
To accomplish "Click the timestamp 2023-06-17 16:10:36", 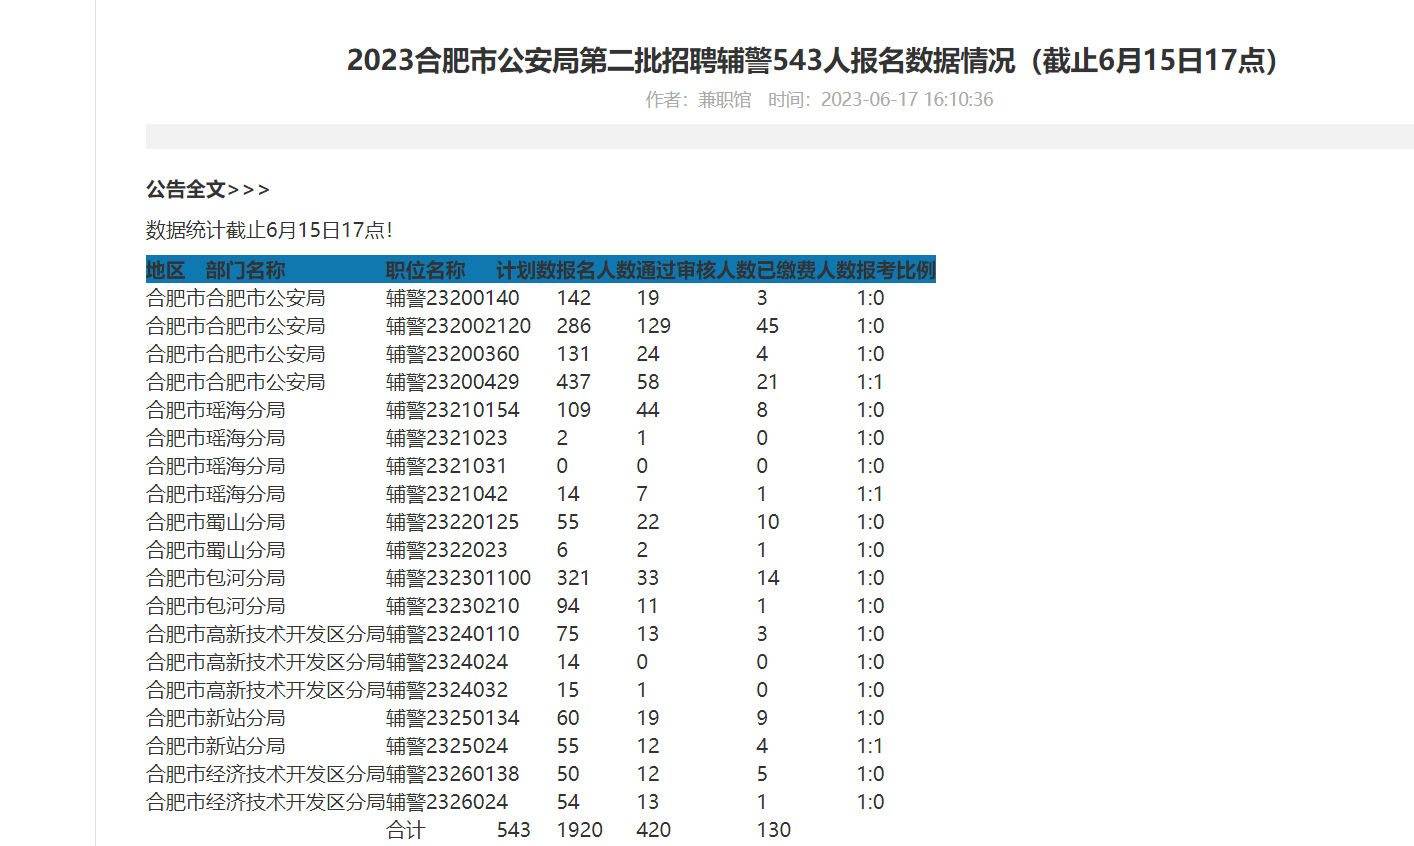I will click(x=907, y=99).
